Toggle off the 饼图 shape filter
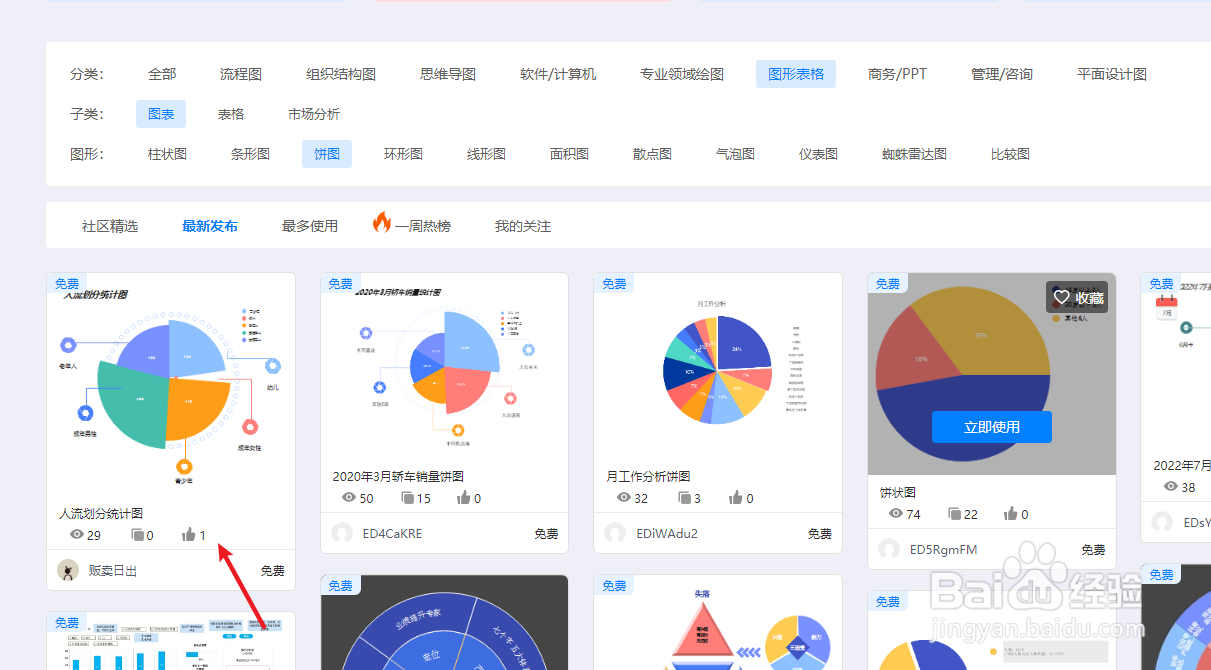The image size is (1211, 670). click(326, 153)
